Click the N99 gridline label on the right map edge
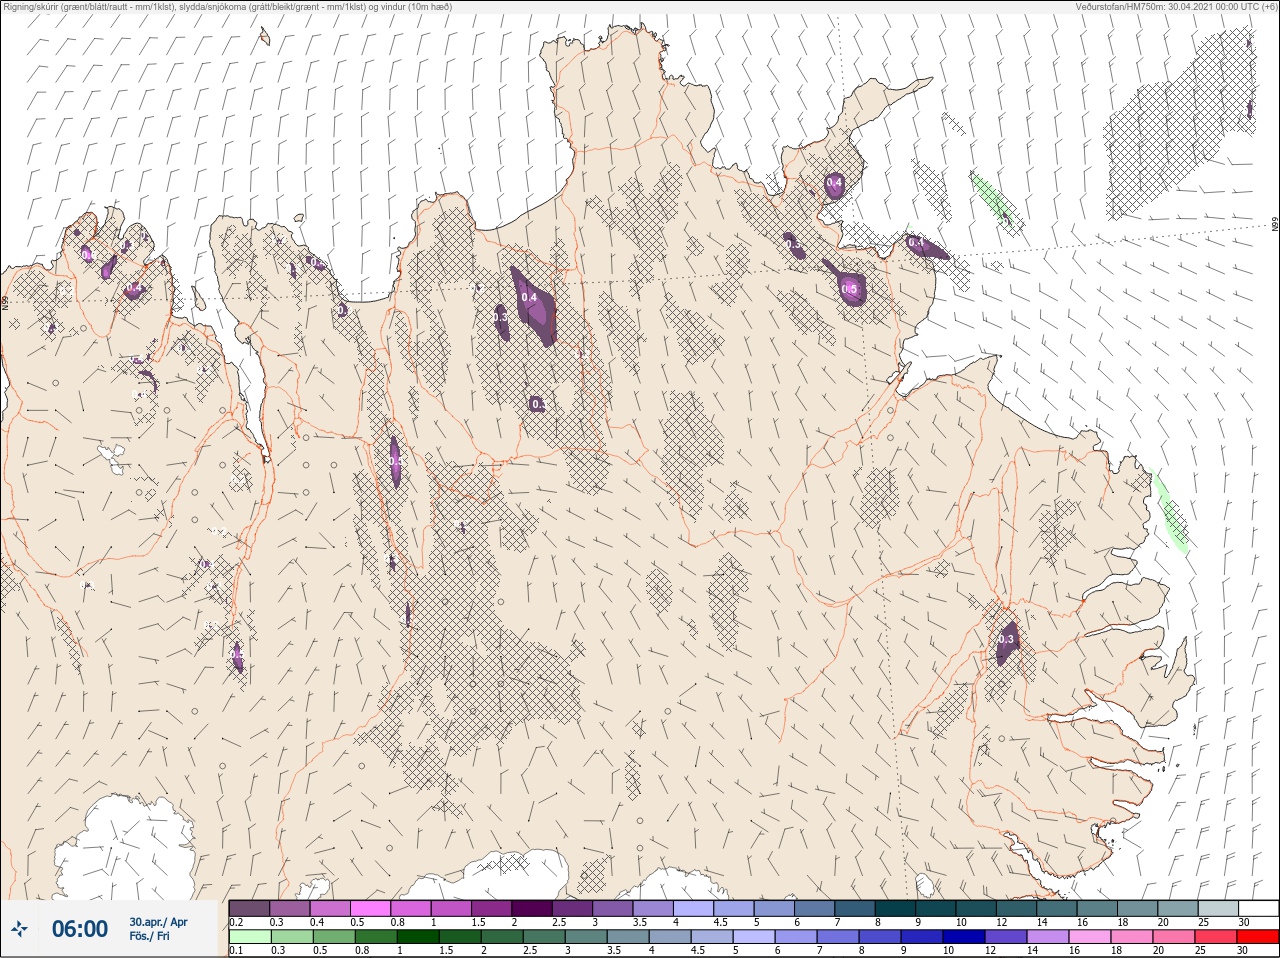The width and height of the screenshot is (1280, 958). tap(1275, 225)
